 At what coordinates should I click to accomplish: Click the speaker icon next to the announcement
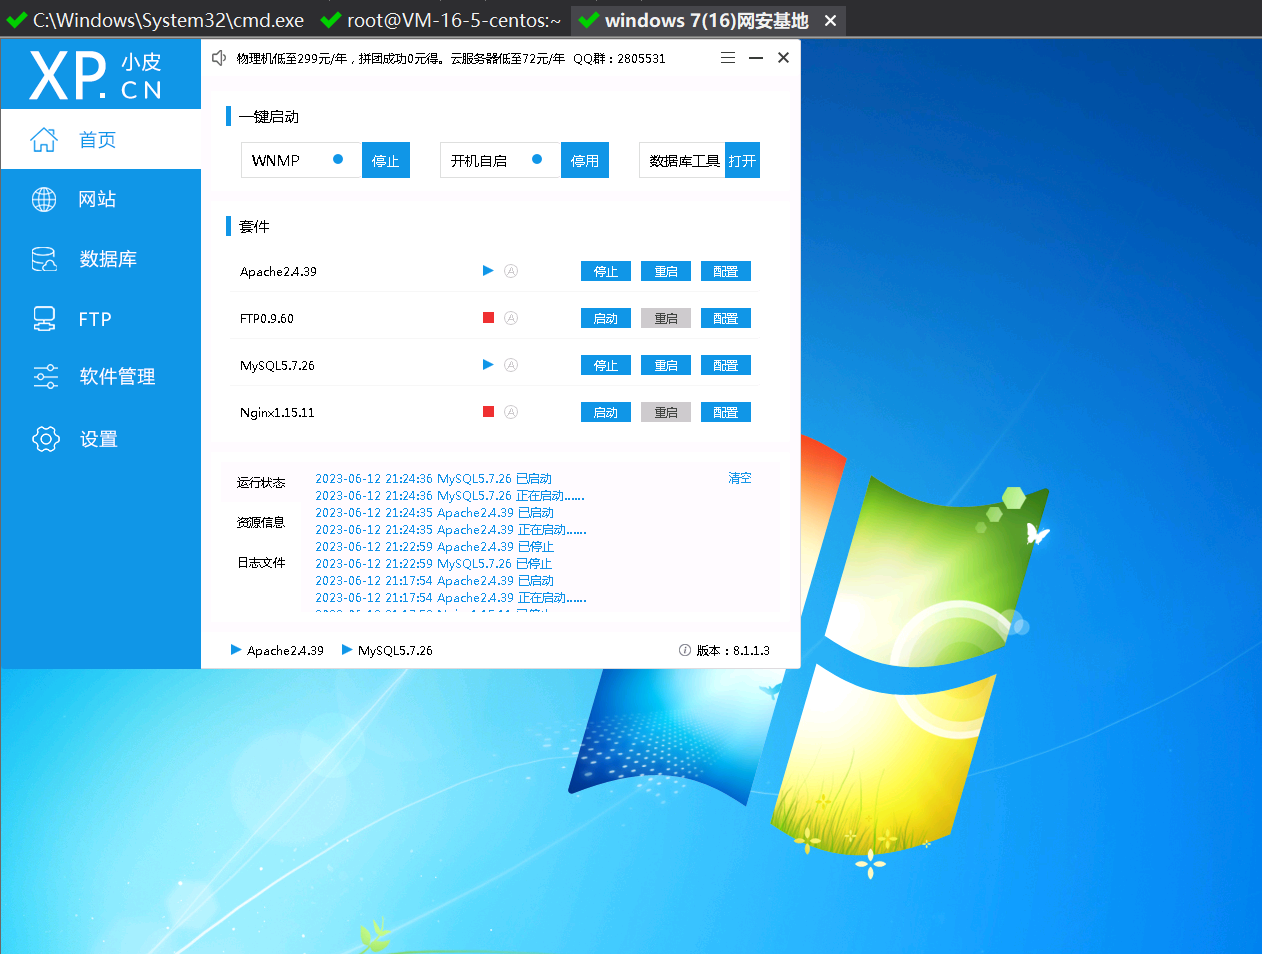pos(219,57)
